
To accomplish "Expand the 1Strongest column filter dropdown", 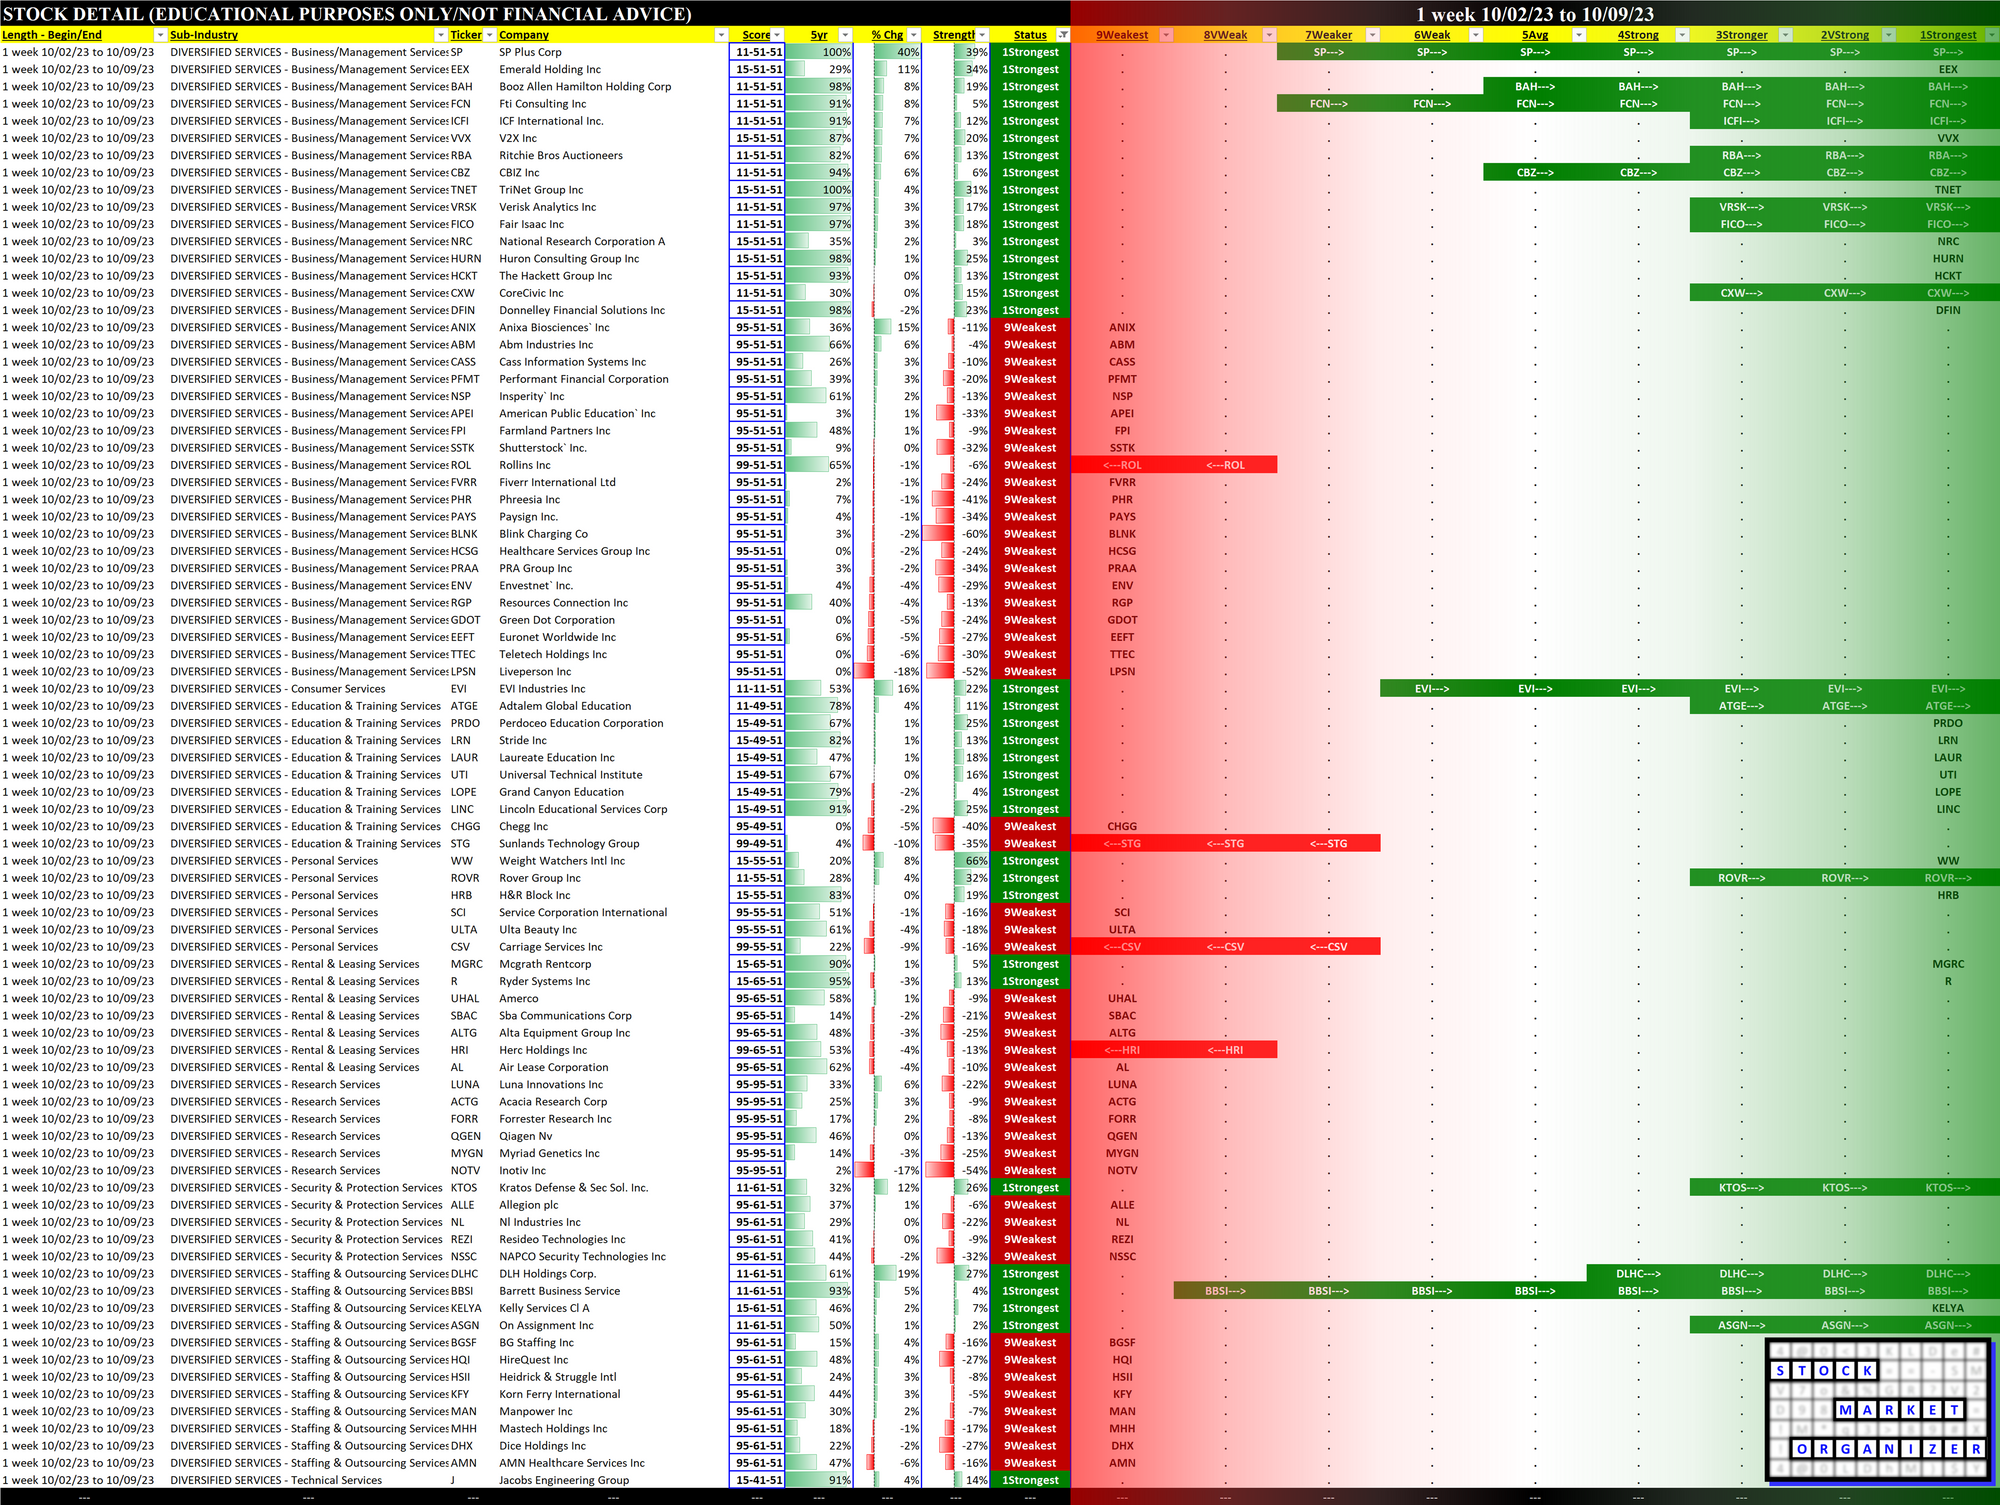I will [1991, 35].
